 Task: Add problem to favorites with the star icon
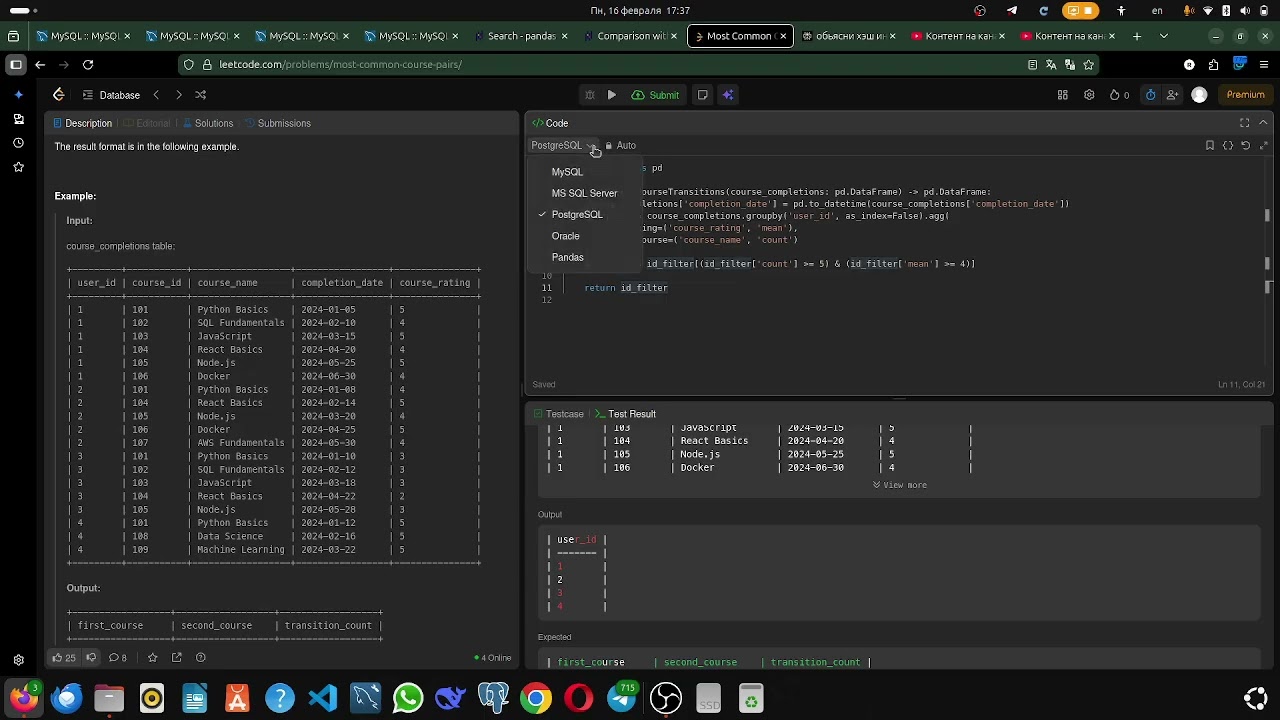pos(152,658)
